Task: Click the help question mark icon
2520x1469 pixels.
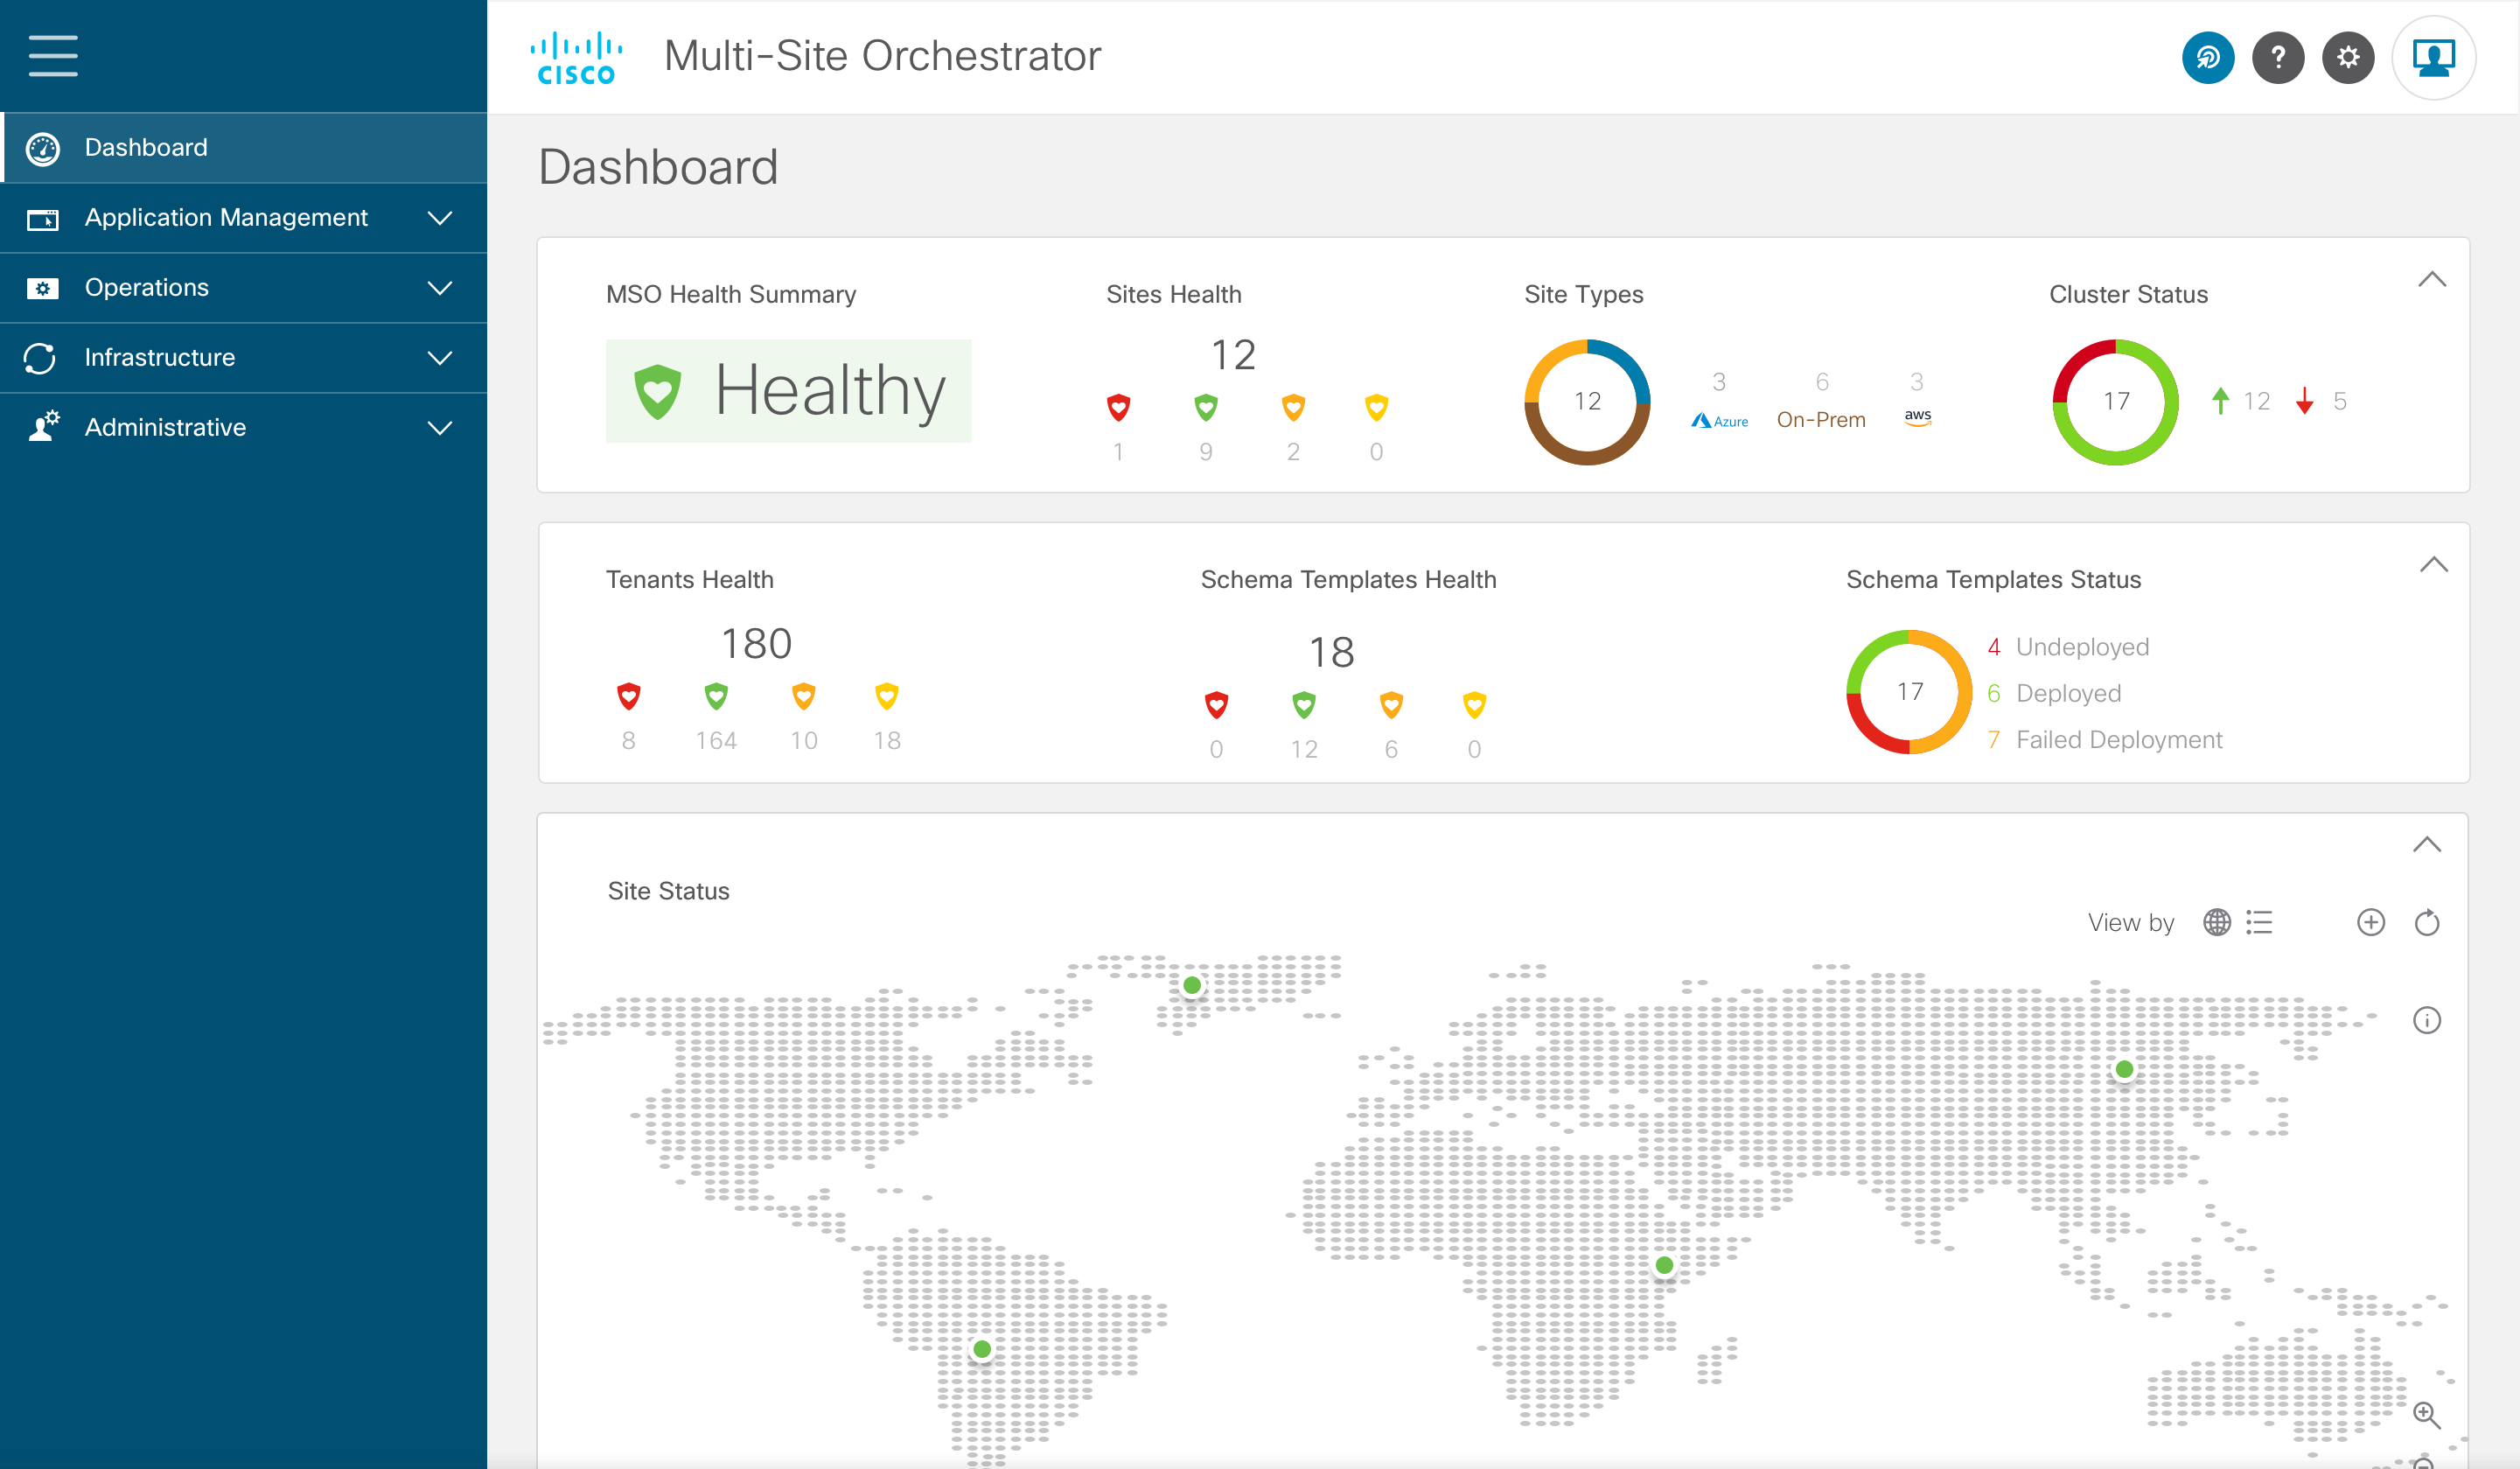Action: (2277, 58)
